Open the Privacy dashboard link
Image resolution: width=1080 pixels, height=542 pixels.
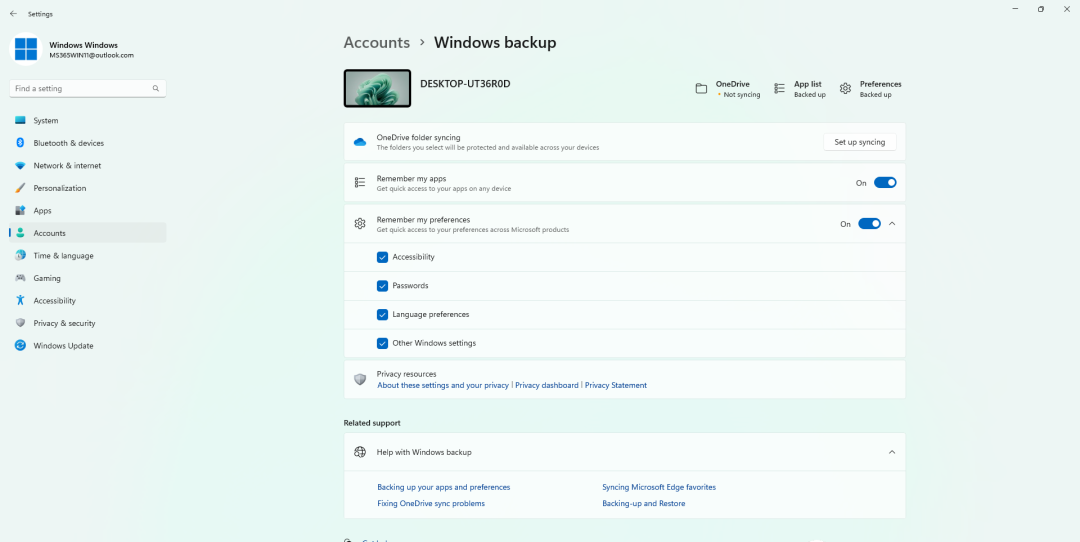[x=547, y=386]
